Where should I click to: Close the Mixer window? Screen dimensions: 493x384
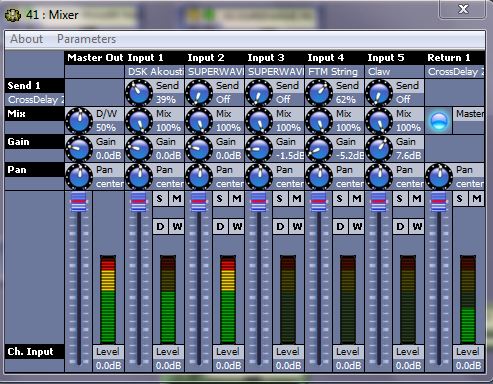click(x=463, y=9)
